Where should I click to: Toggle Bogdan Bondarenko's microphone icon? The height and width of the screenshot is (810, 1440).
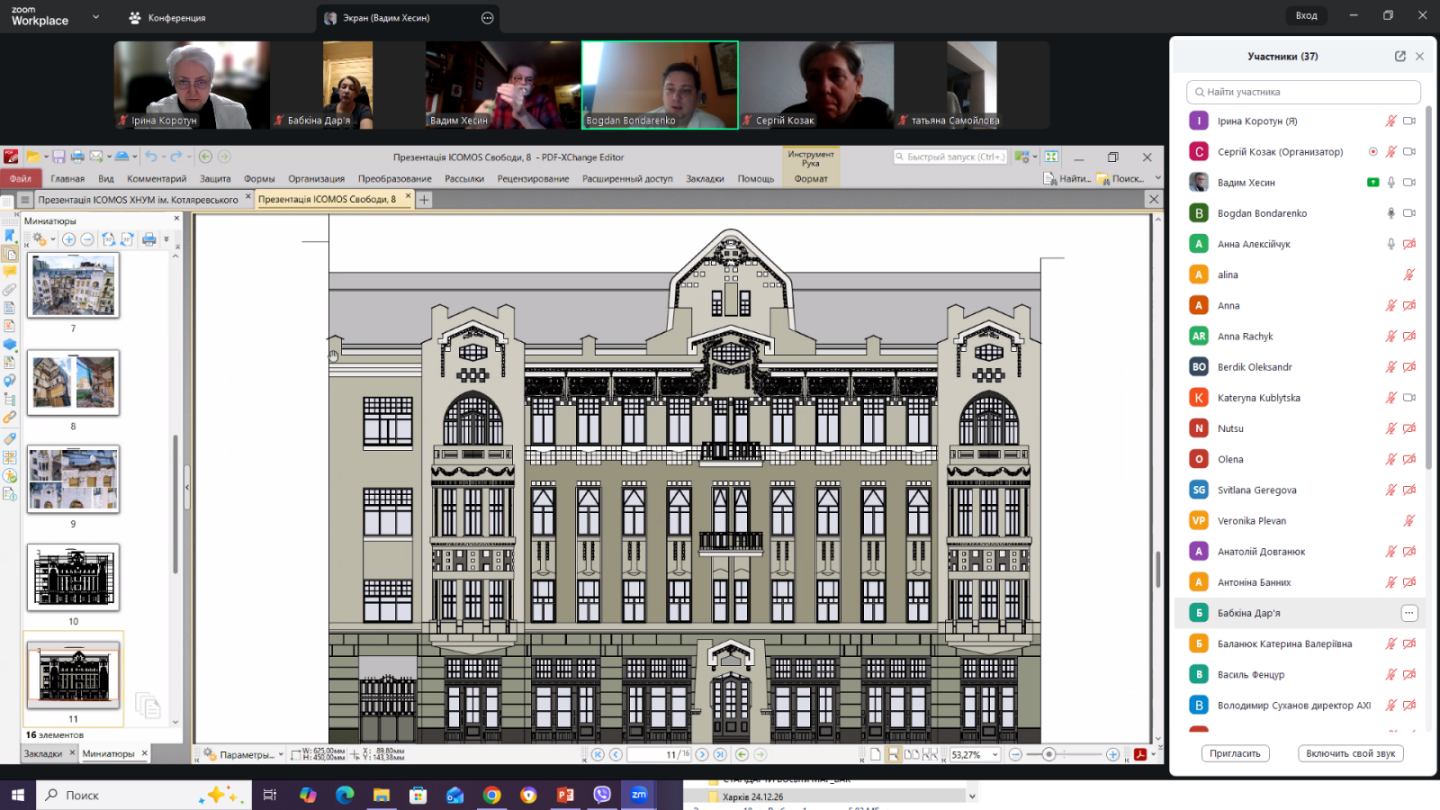pyautogui.click(x=1390, y=213)
